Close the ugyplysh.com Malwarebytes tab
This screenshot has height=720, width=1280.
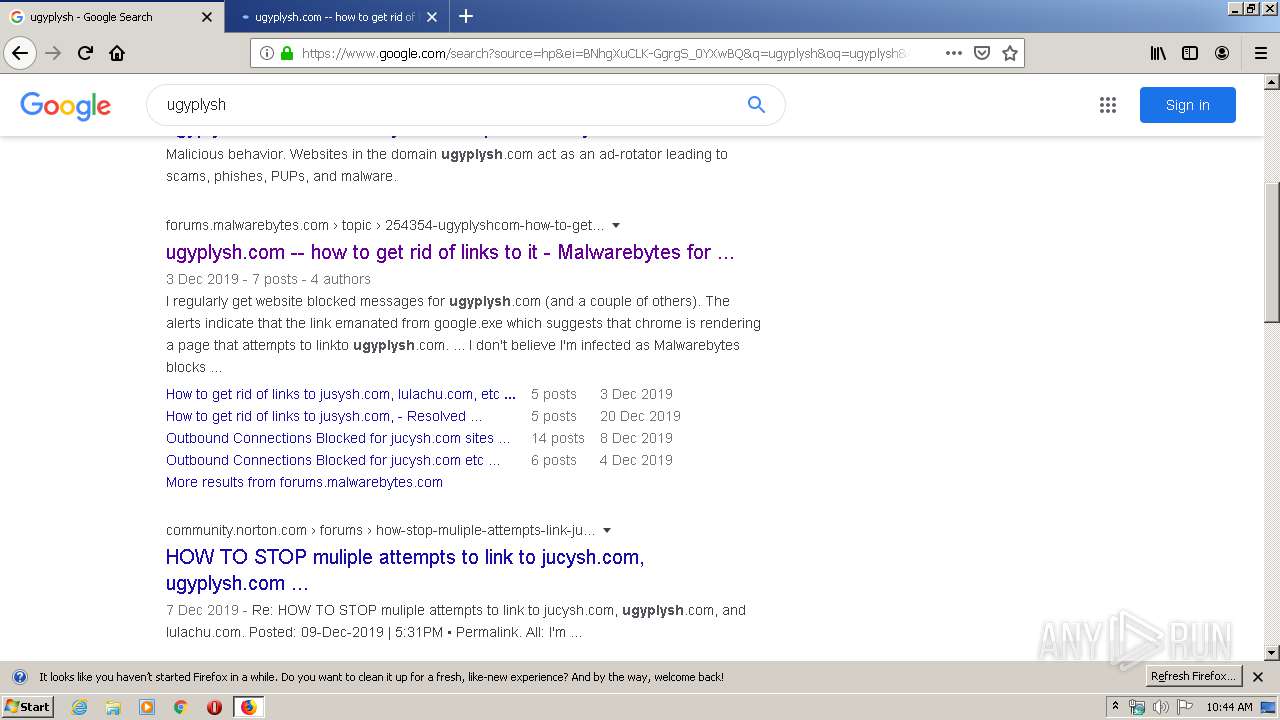[432, 17]
